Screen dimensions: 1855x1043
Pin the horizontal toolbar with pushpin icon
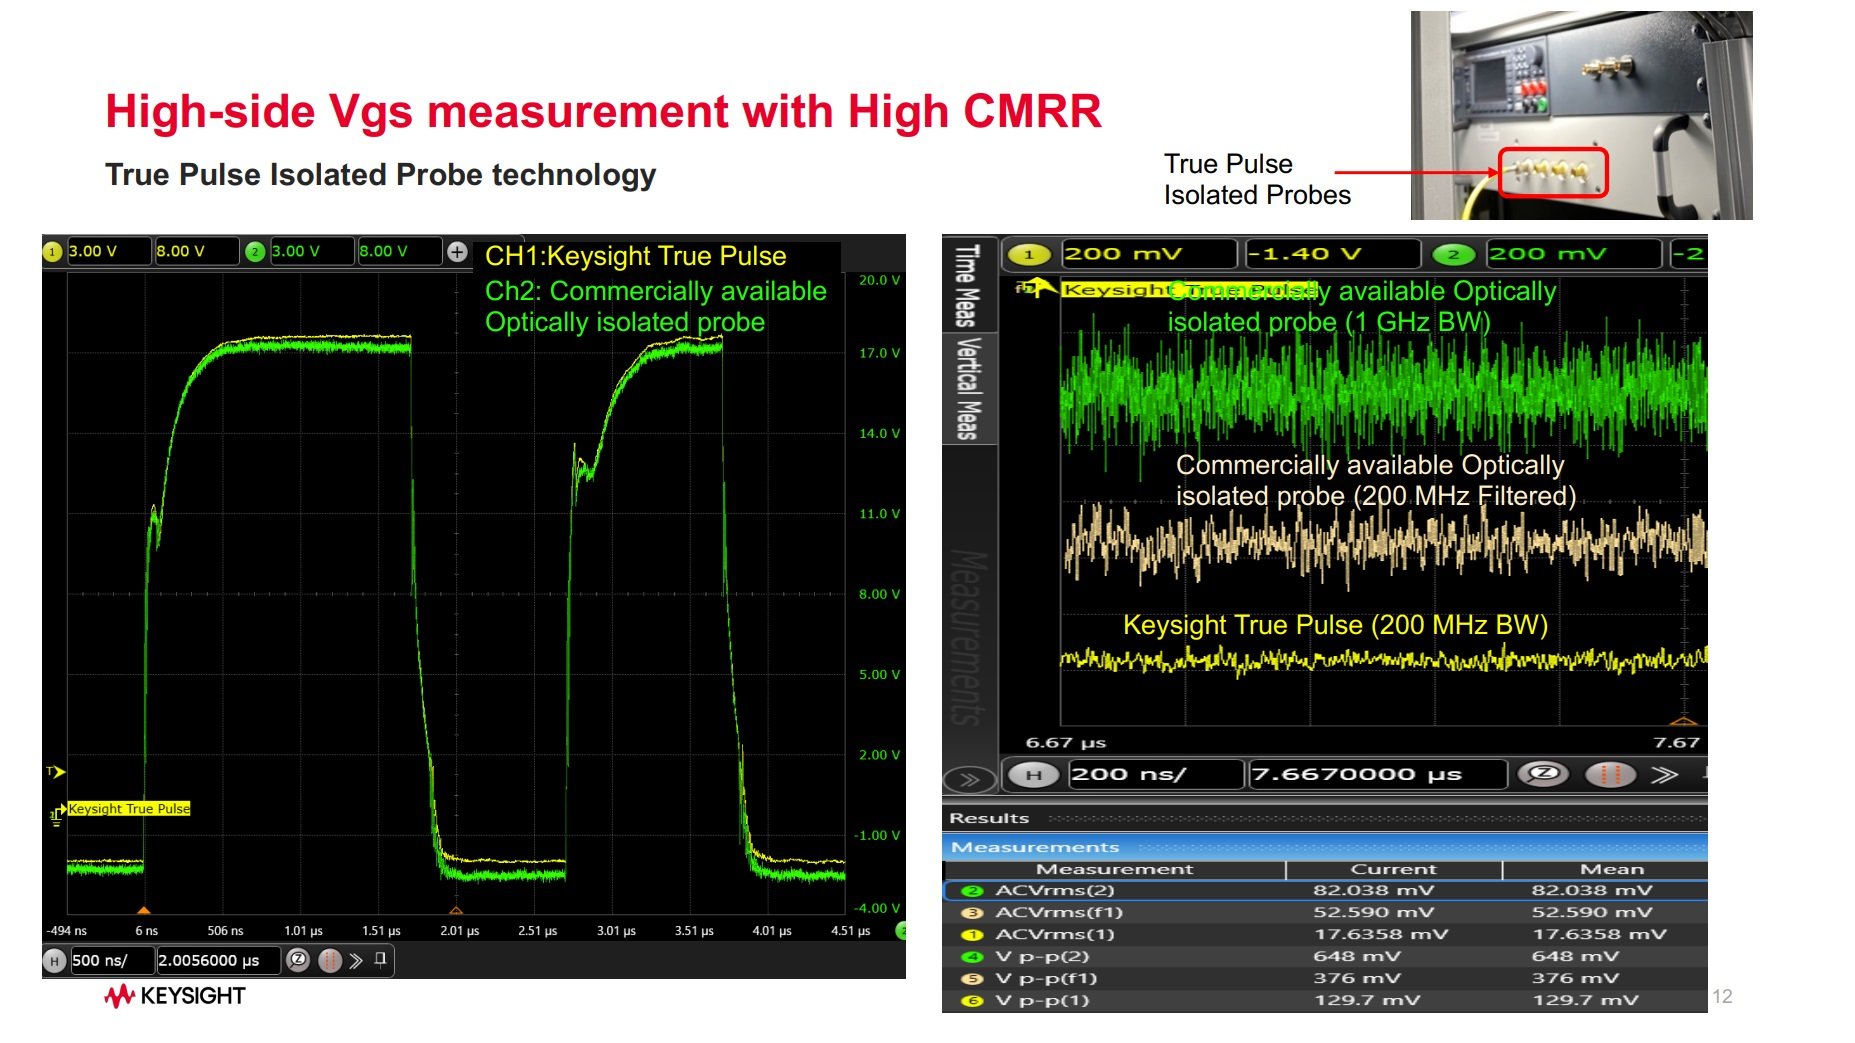point(380,960)
